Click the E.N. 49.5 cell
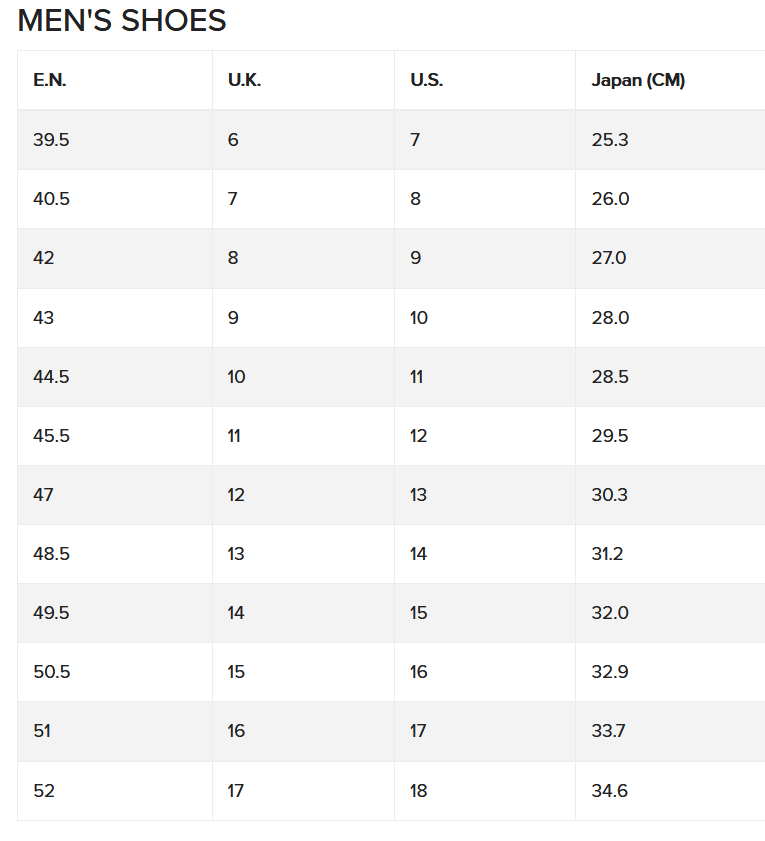Image resolution: width=765 pixels, height=841 pixels. point(115,613)
